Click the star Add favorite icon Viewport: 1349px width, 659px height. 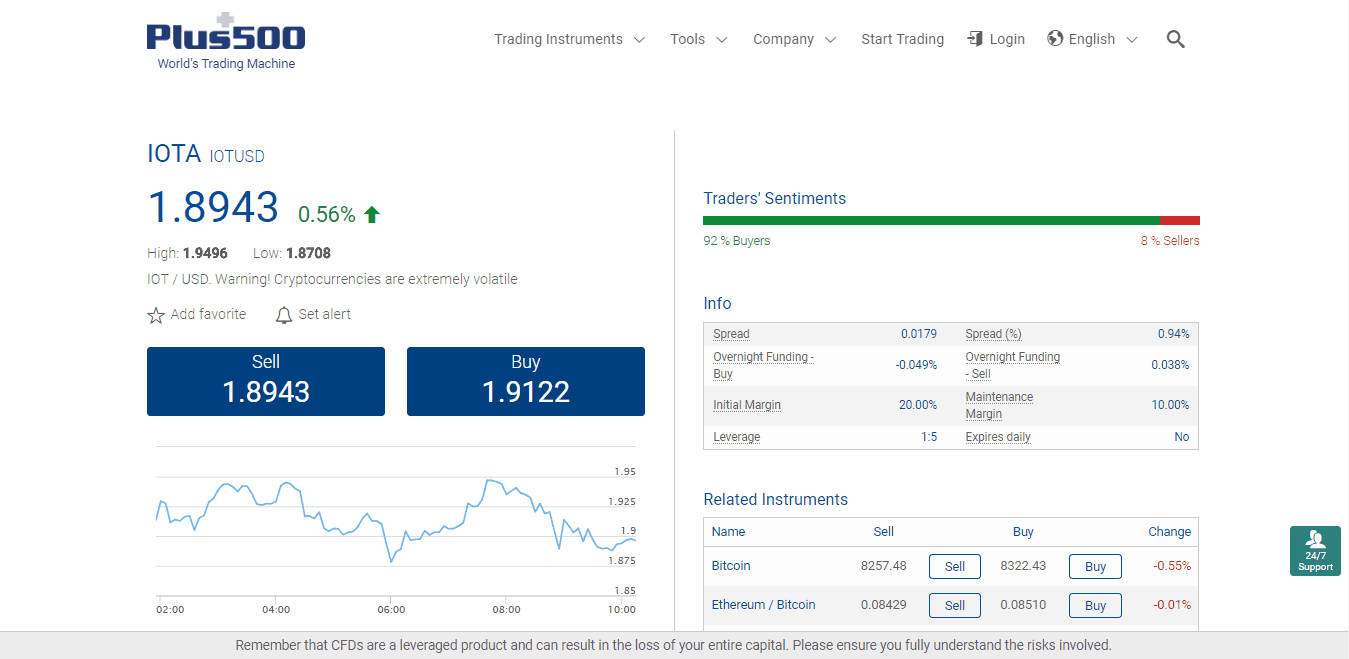(156, 315)
